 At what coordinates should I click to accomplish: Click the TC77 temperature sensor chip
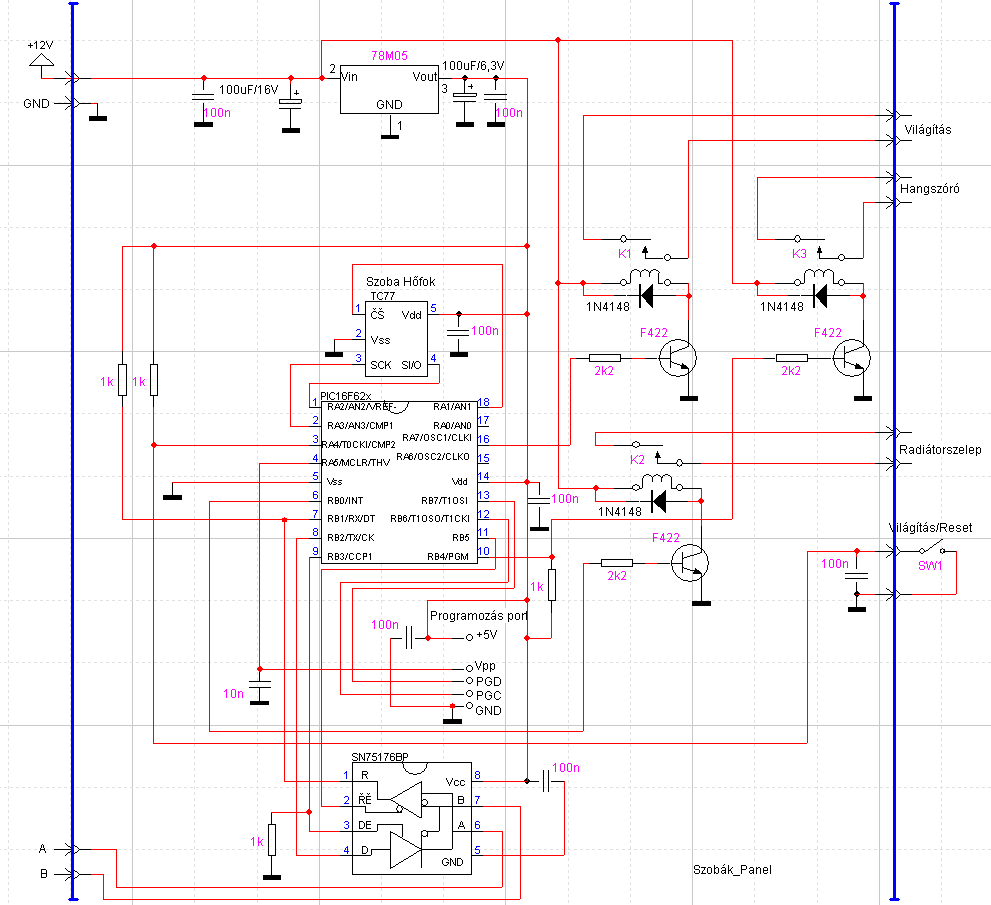click(396, 339)
